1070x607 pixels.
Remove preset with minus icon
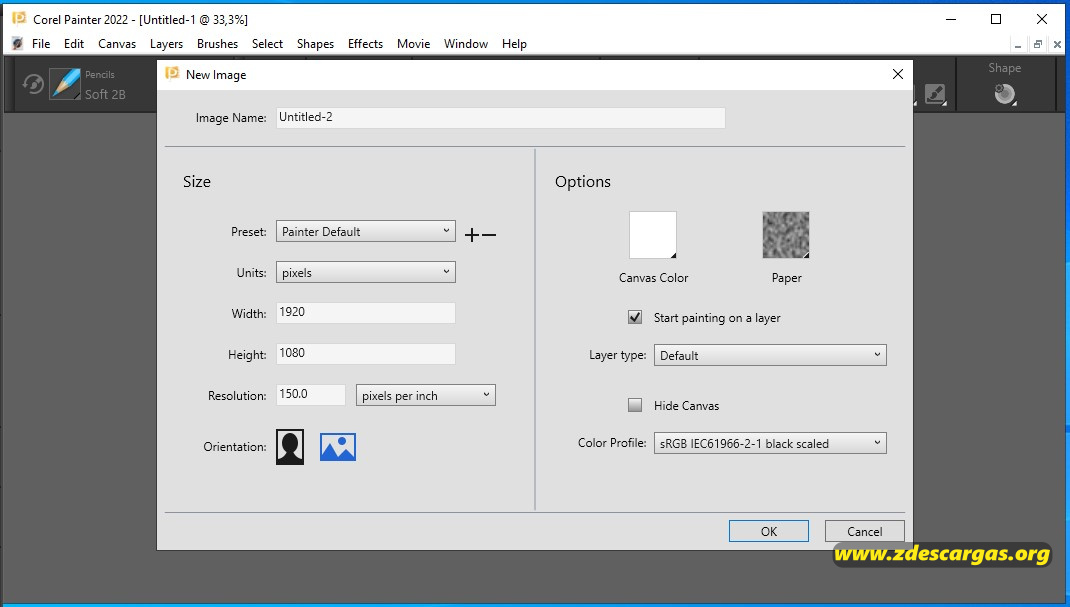tap(489, 235)
